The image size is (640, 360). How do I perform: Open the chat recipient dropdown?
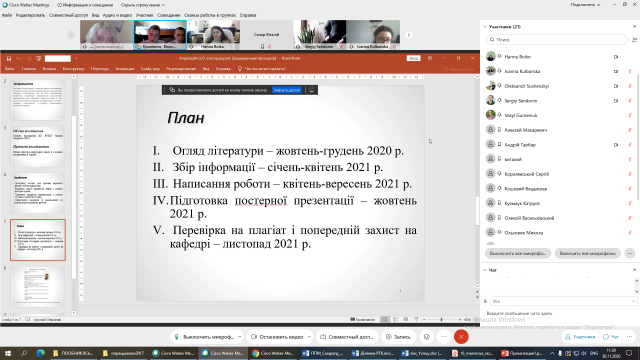(x=563, y=301)
